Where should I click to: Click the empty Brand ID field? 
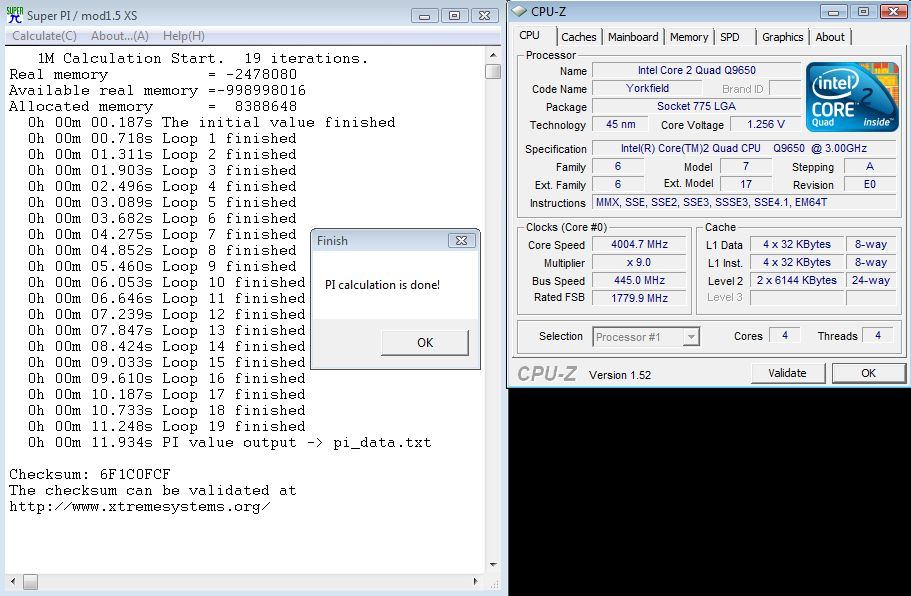coord(785,88)
